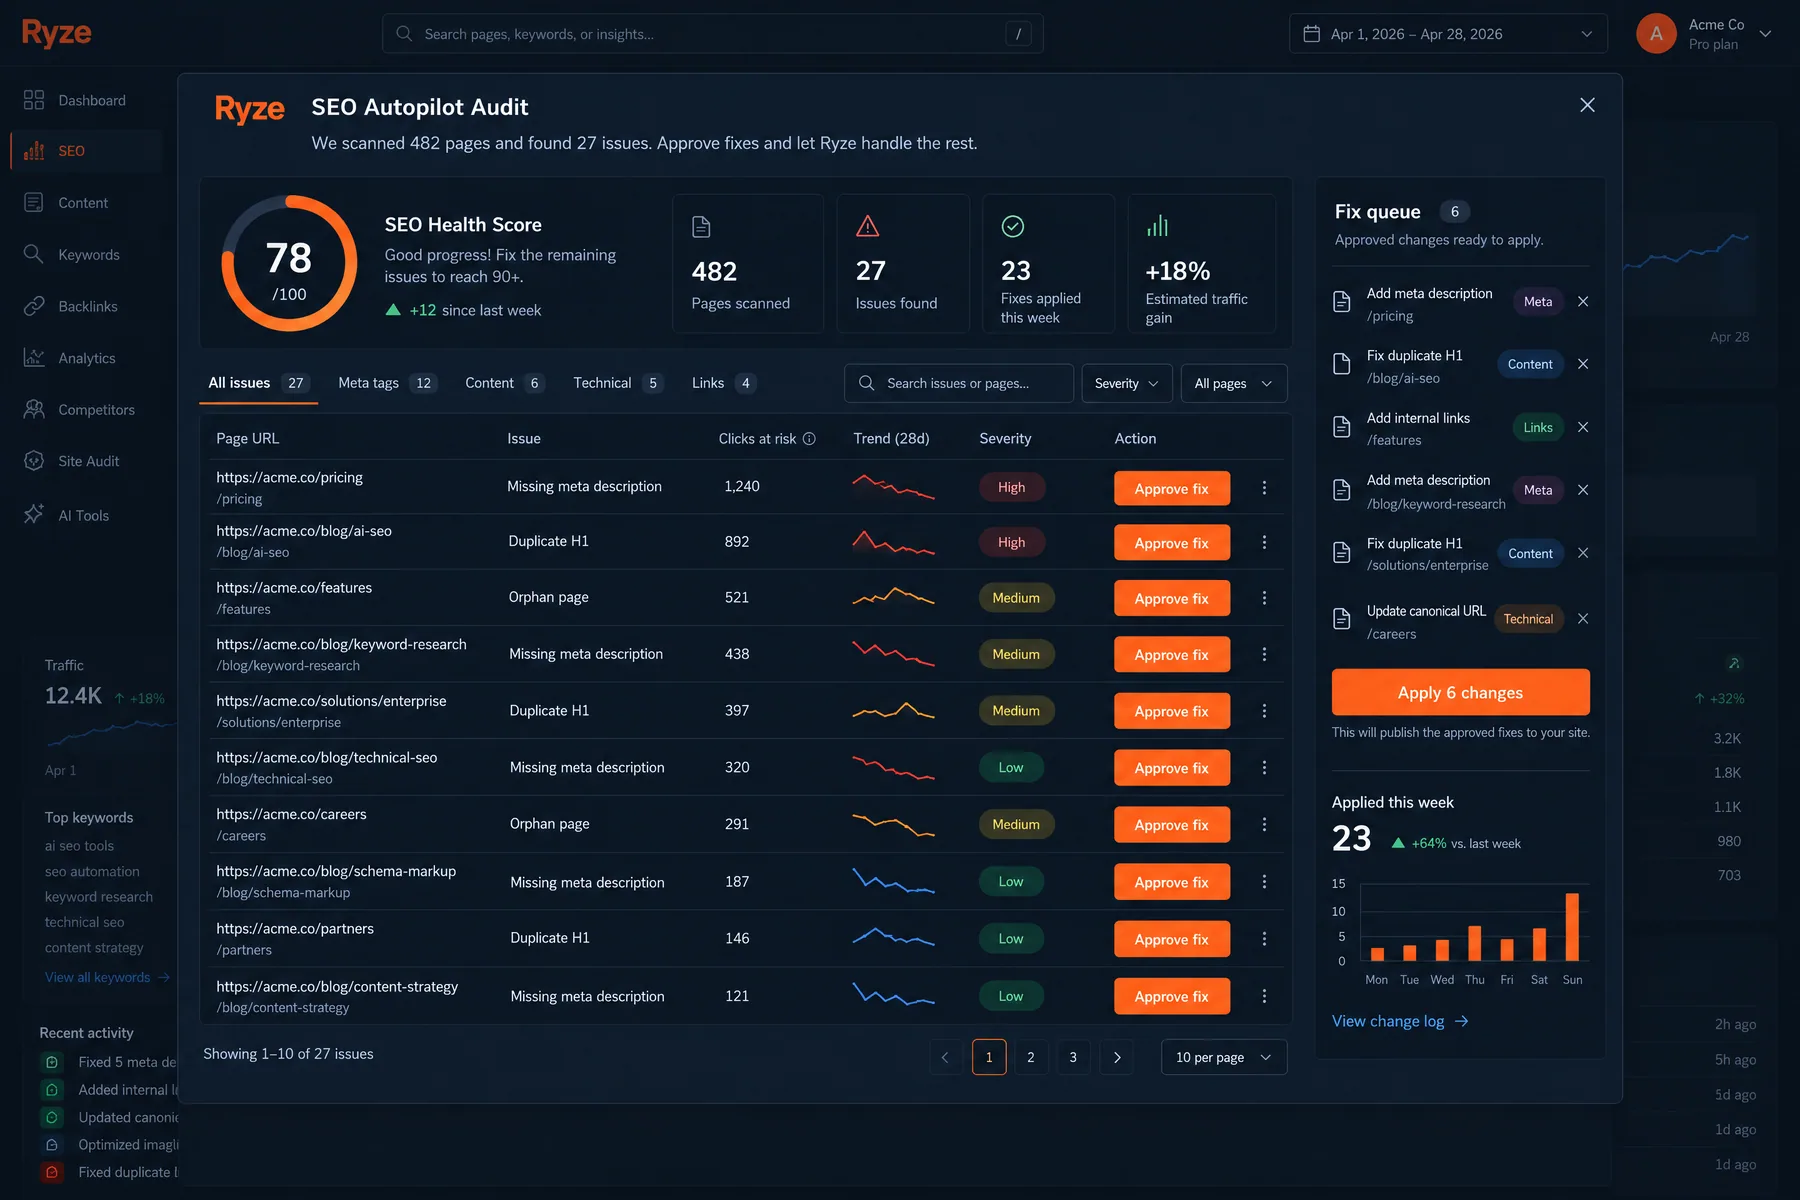Click the Search issues or pages field

tap(958, 383)
